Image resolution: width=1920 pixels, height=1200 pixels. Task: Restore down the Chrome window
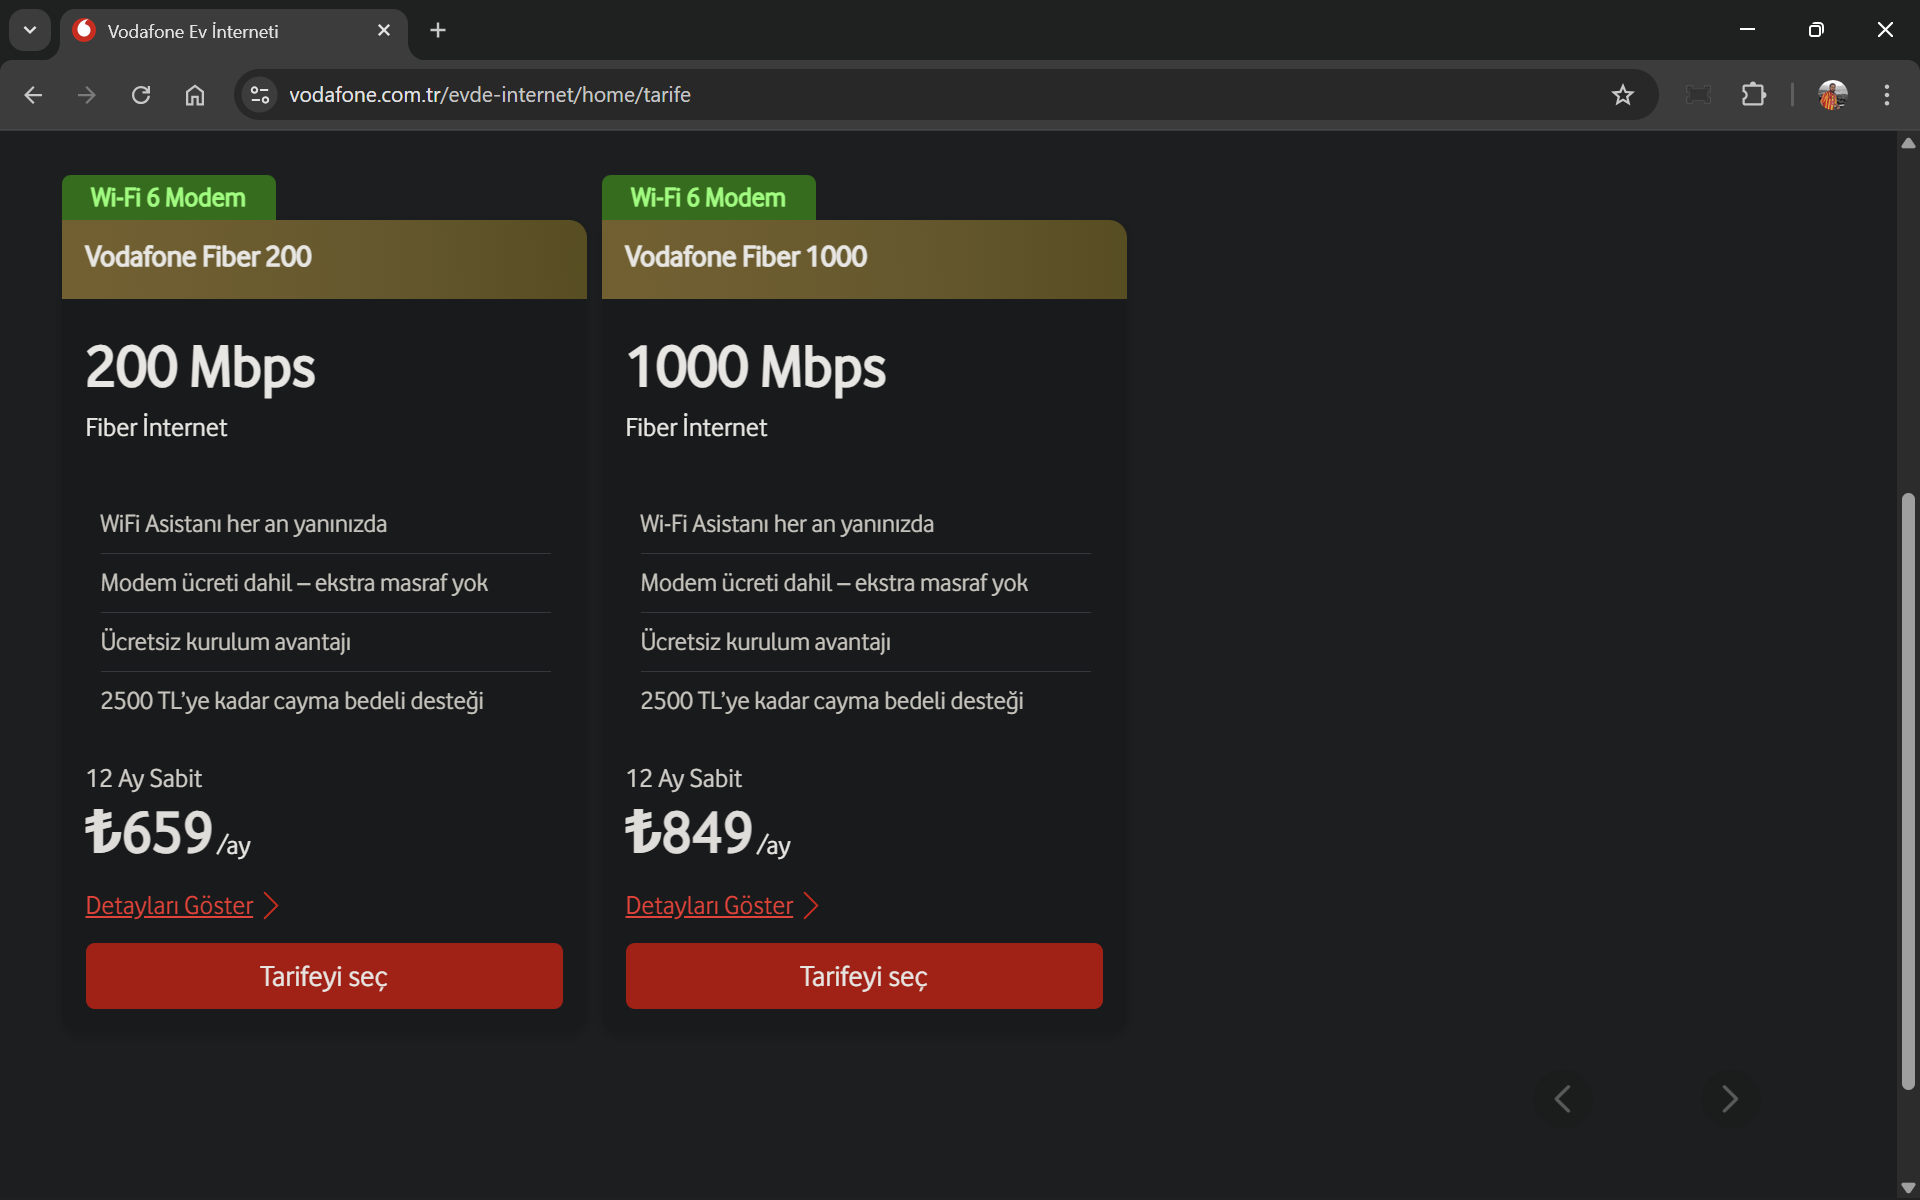pyautogui.click(x=1816, y=30)
